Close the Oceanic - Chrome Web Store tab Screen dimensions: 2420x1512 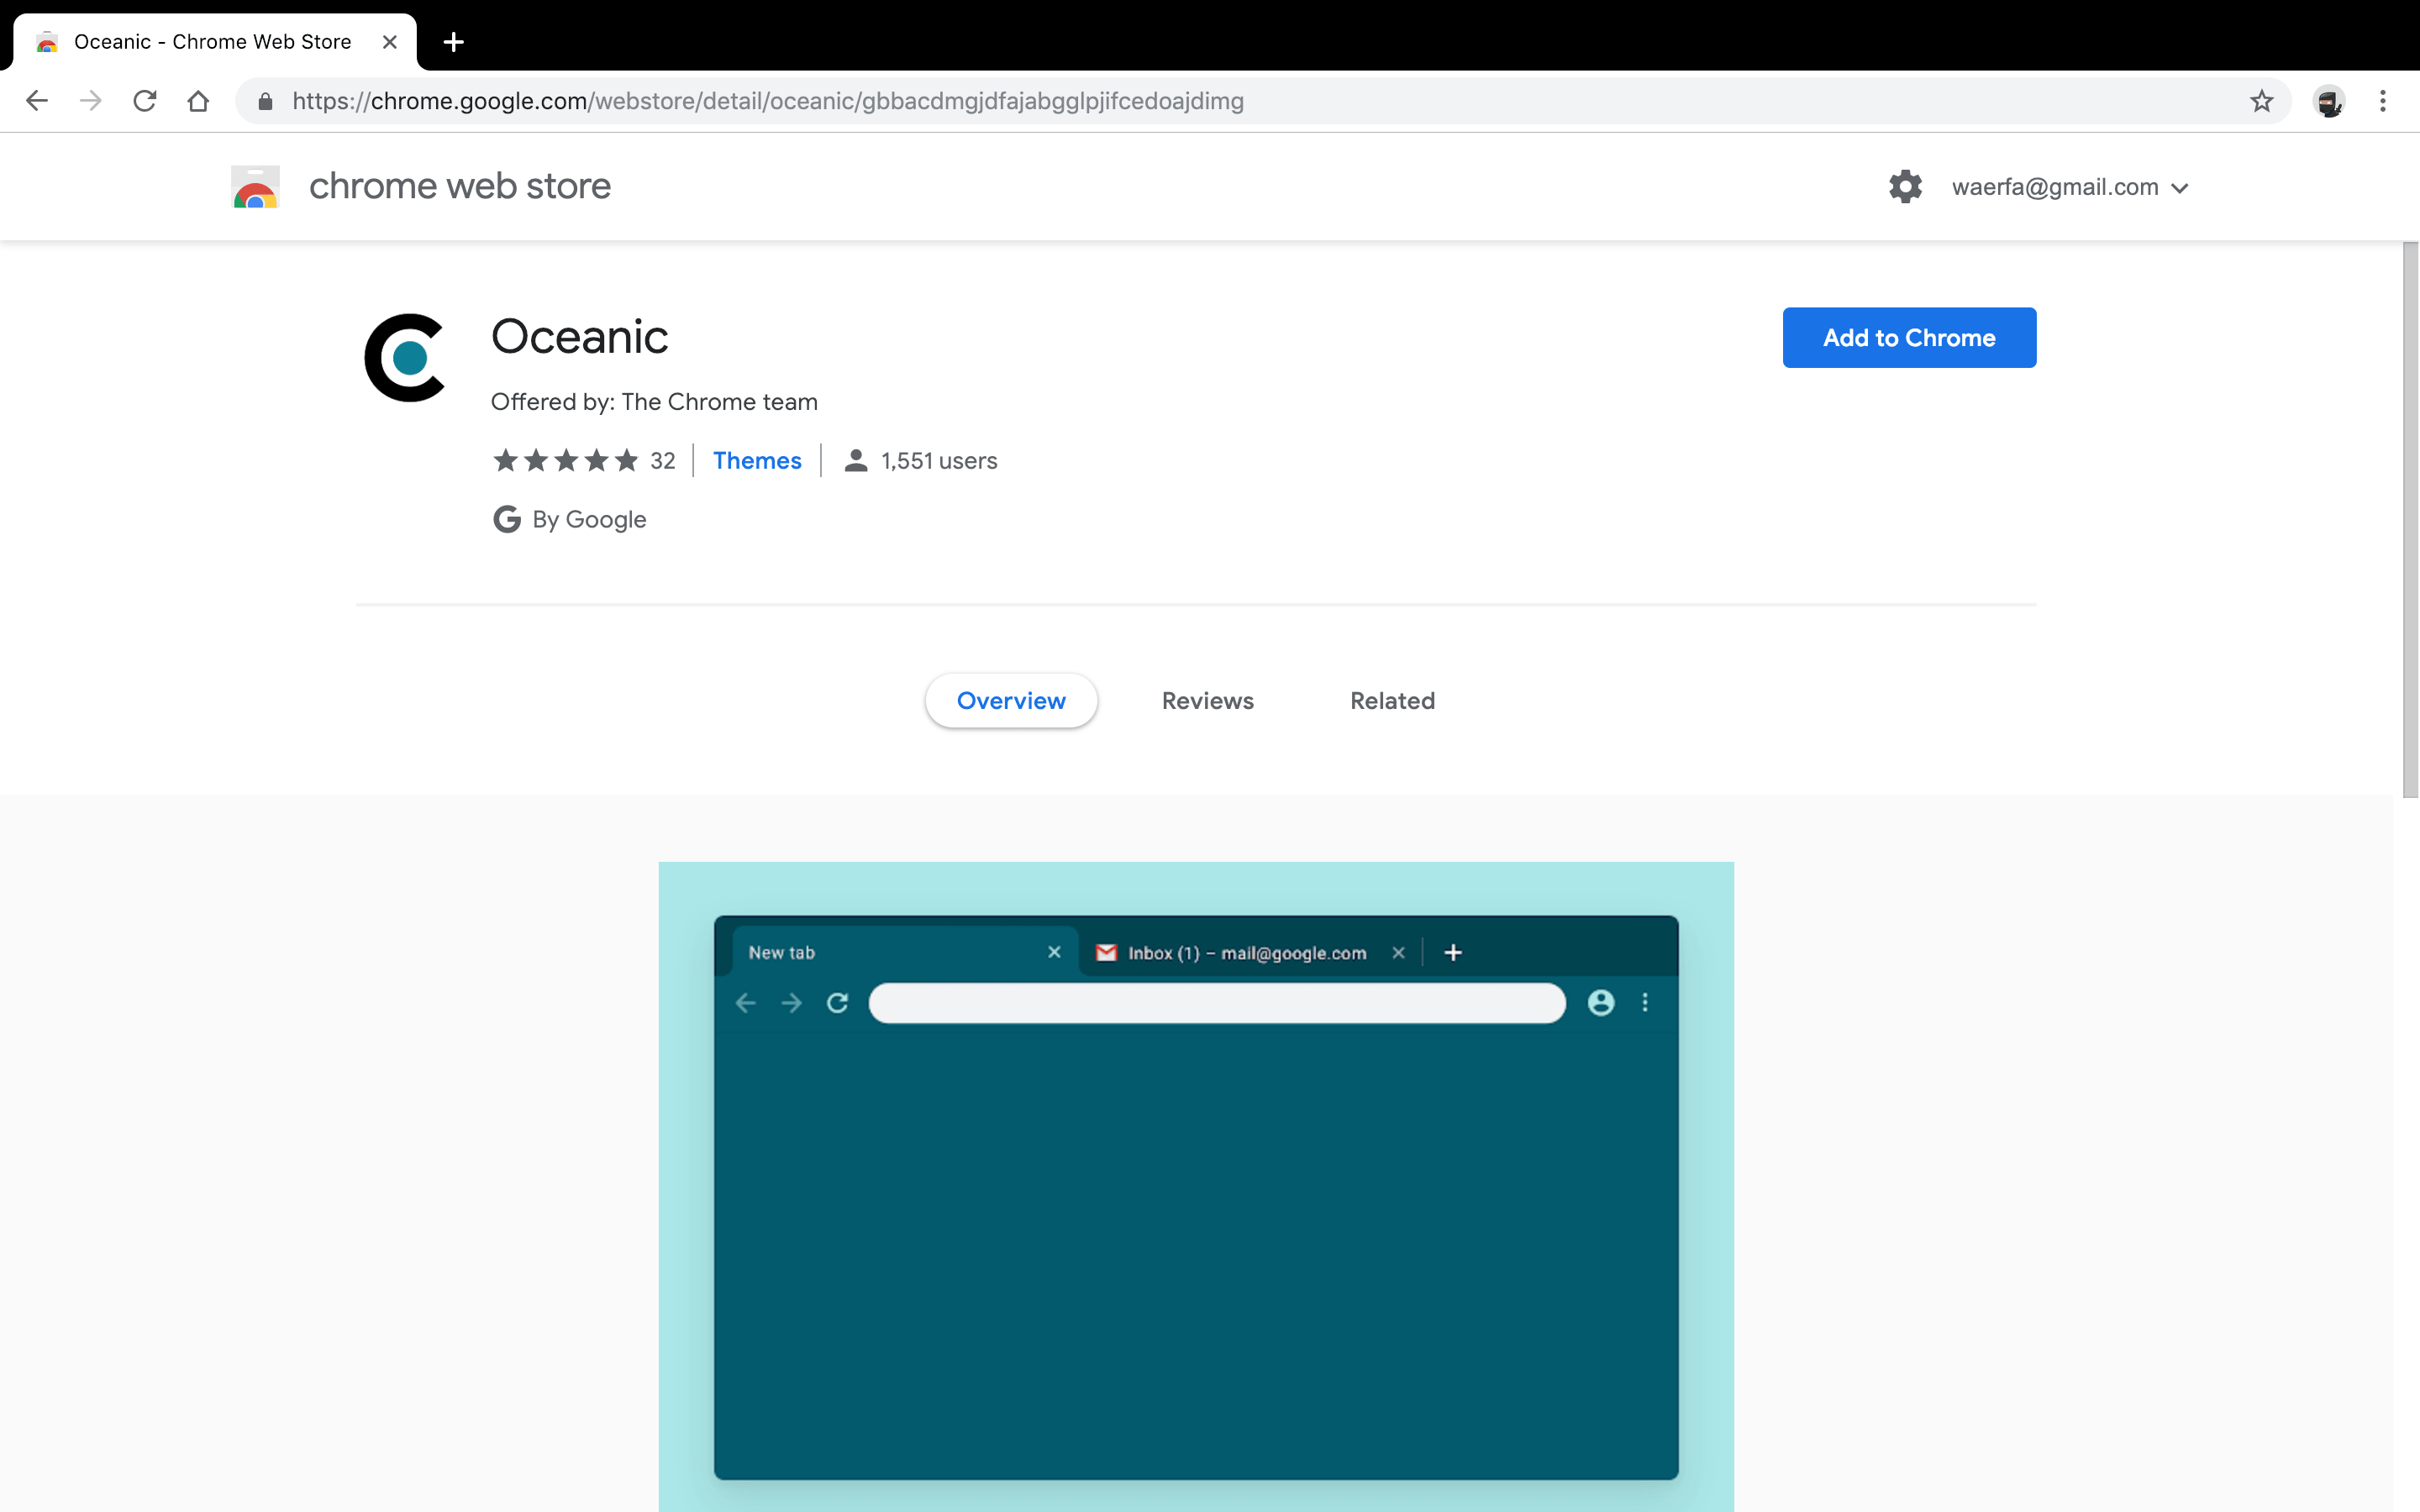click(390, 42)
